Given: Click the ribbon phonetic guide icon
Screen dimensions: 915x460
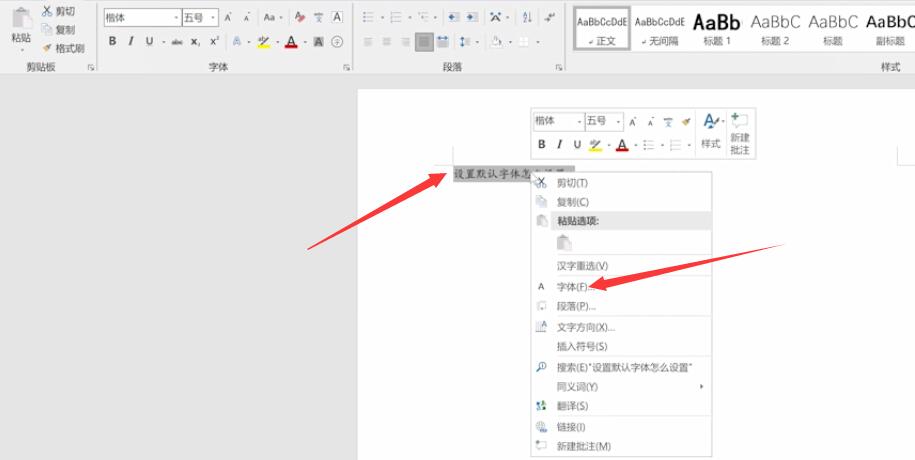Looking at the screenshot, I should pyautogui.click(x=319, y=18).
